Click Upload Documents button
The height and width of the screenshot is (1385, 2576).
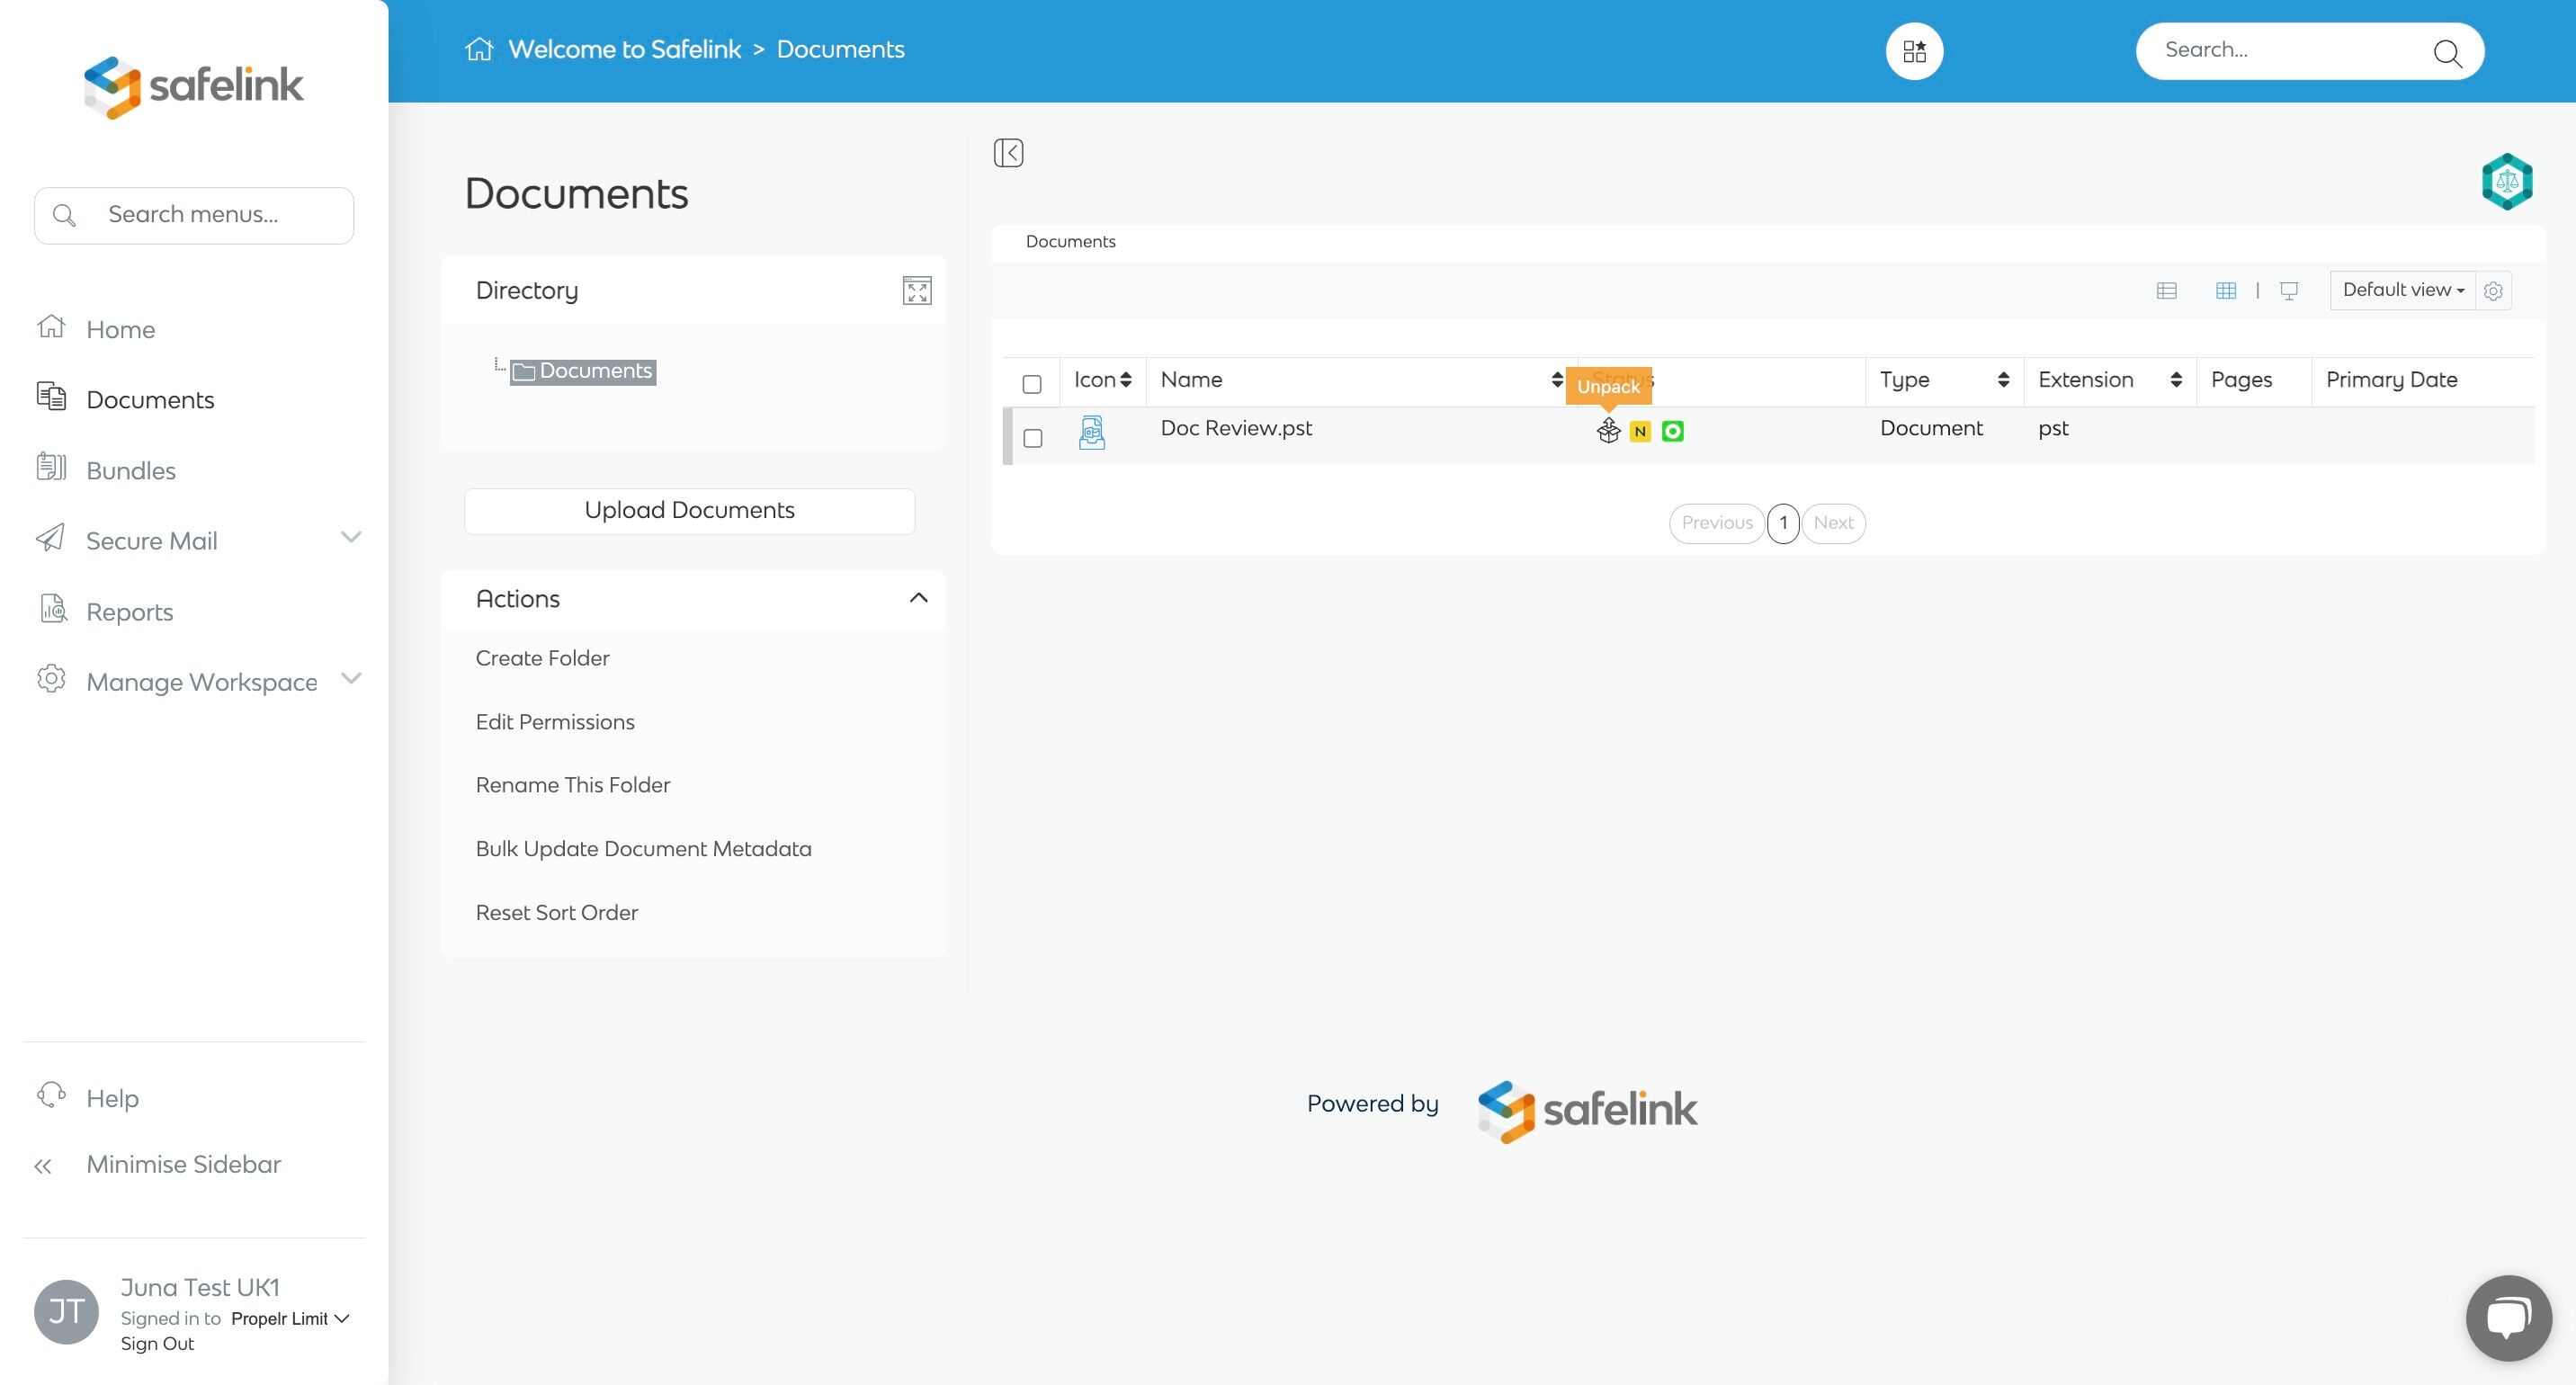pyautogui.click(x=689, y=511)
